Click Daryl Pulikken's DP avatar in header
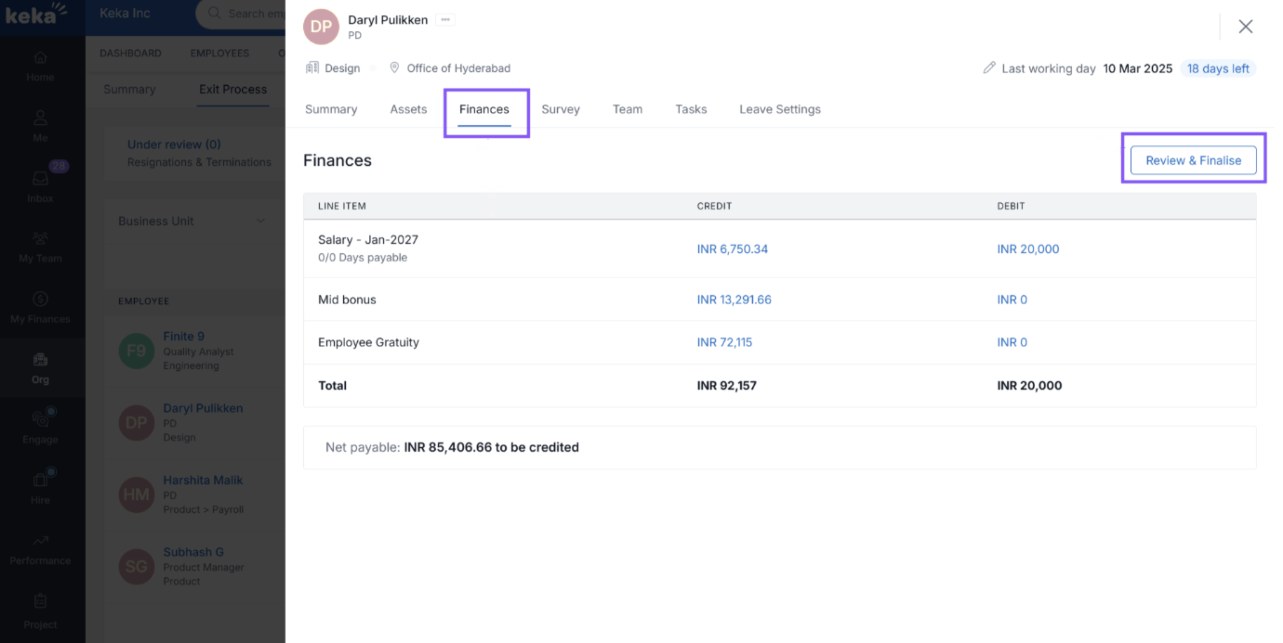 tap(322, 27)
